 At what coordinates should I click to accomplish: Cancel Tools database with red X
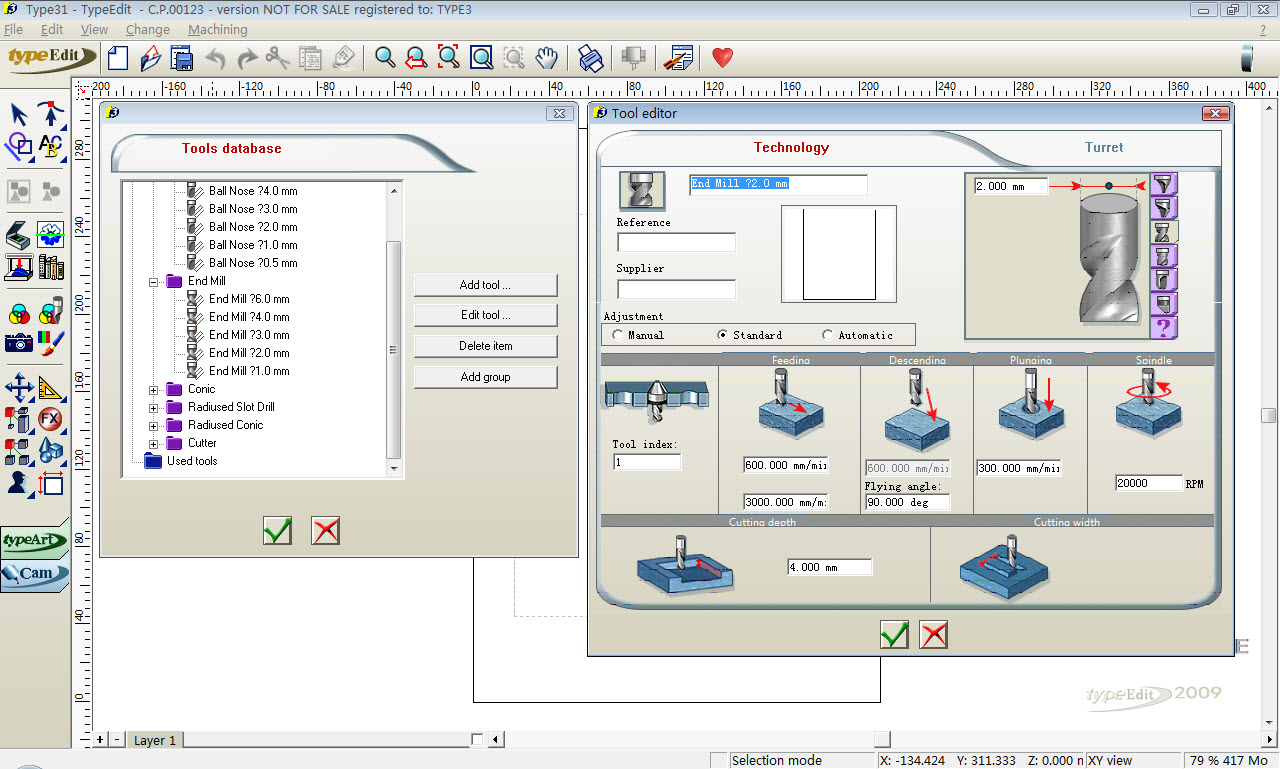pyautogui.click(x=326, y=531)
